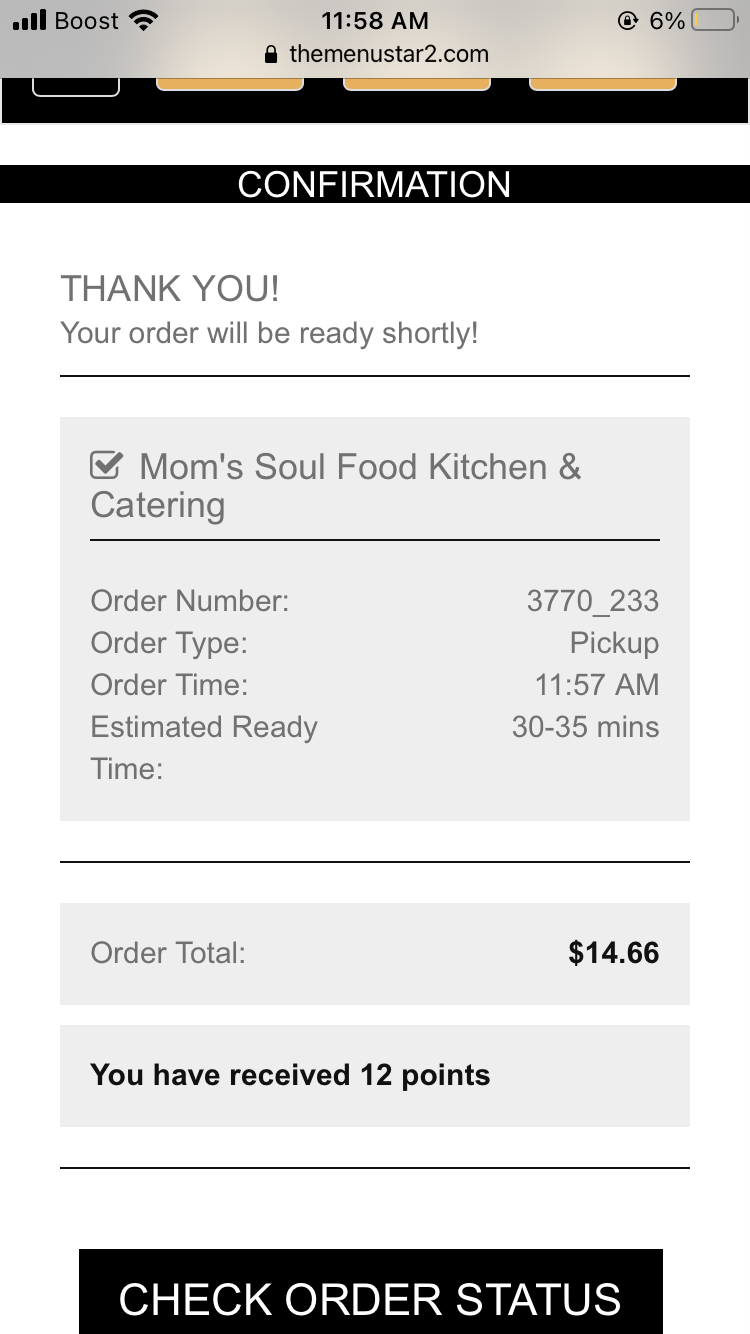750x1334 pixels.
Task: Click the 30-35 mins estimated ready time
Action: 585,727
